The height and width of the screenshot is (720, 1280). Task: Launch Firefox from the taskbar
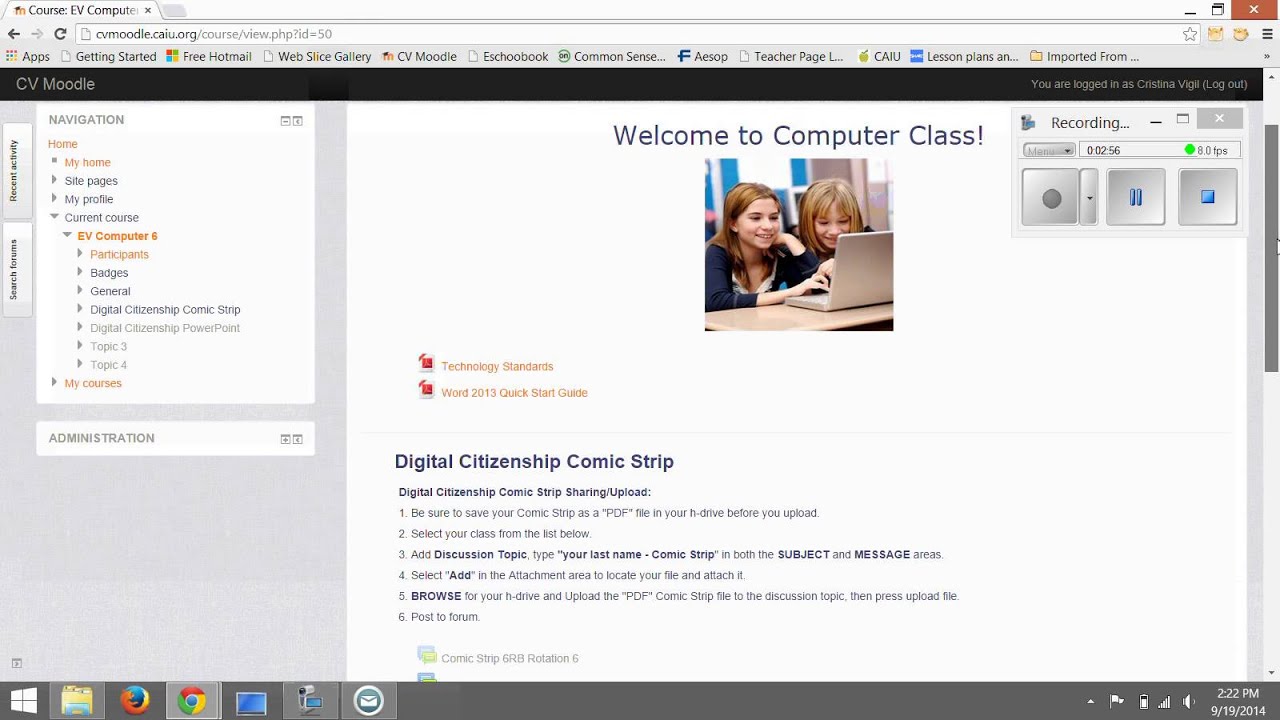[x=135, y=701]
